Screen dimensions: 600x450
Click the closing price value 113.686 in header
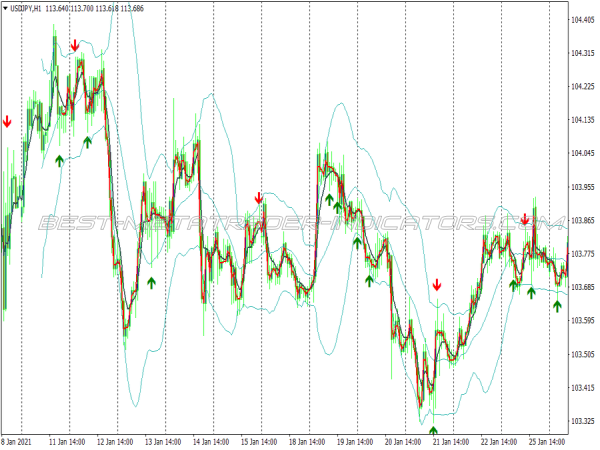(132, 8)
